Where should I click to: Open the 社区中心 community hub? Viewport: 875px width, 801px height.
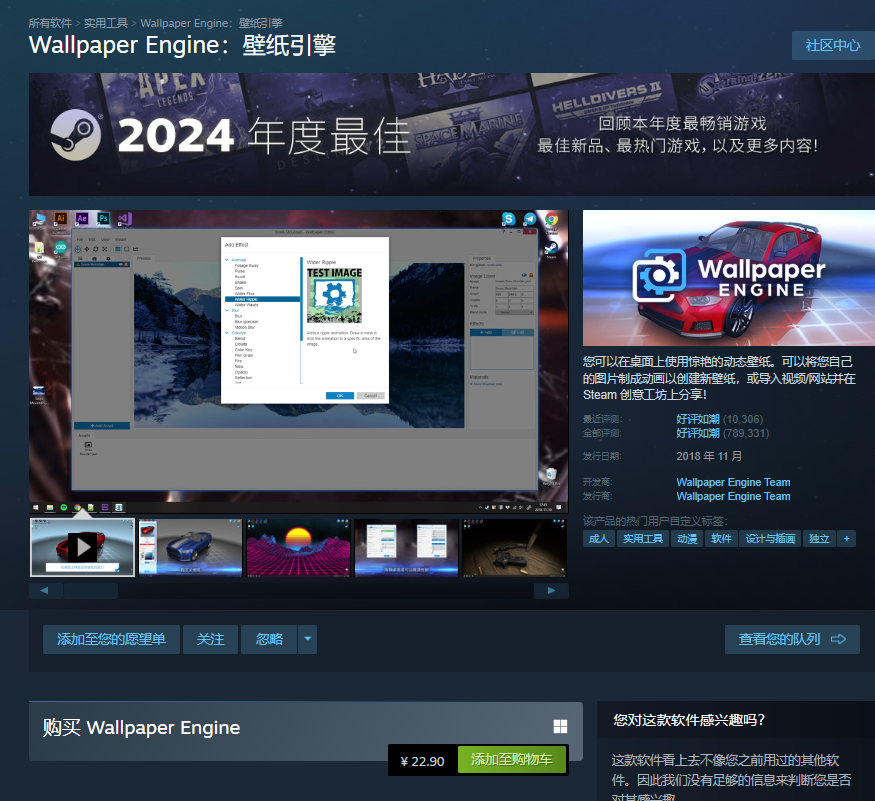832,44
